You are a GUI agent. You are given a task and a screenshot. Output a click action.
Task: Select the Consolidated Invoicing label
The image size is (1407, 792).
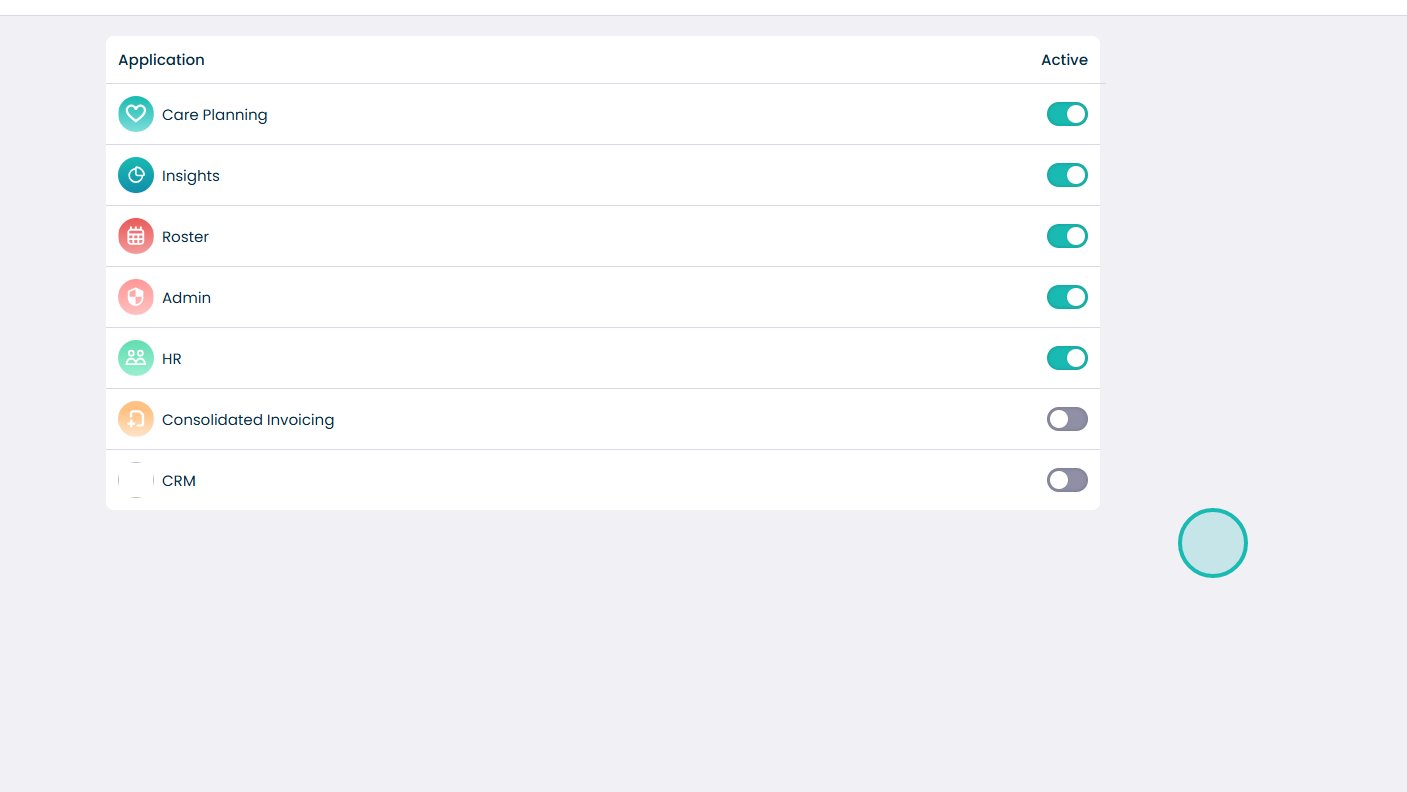(248, 420)
